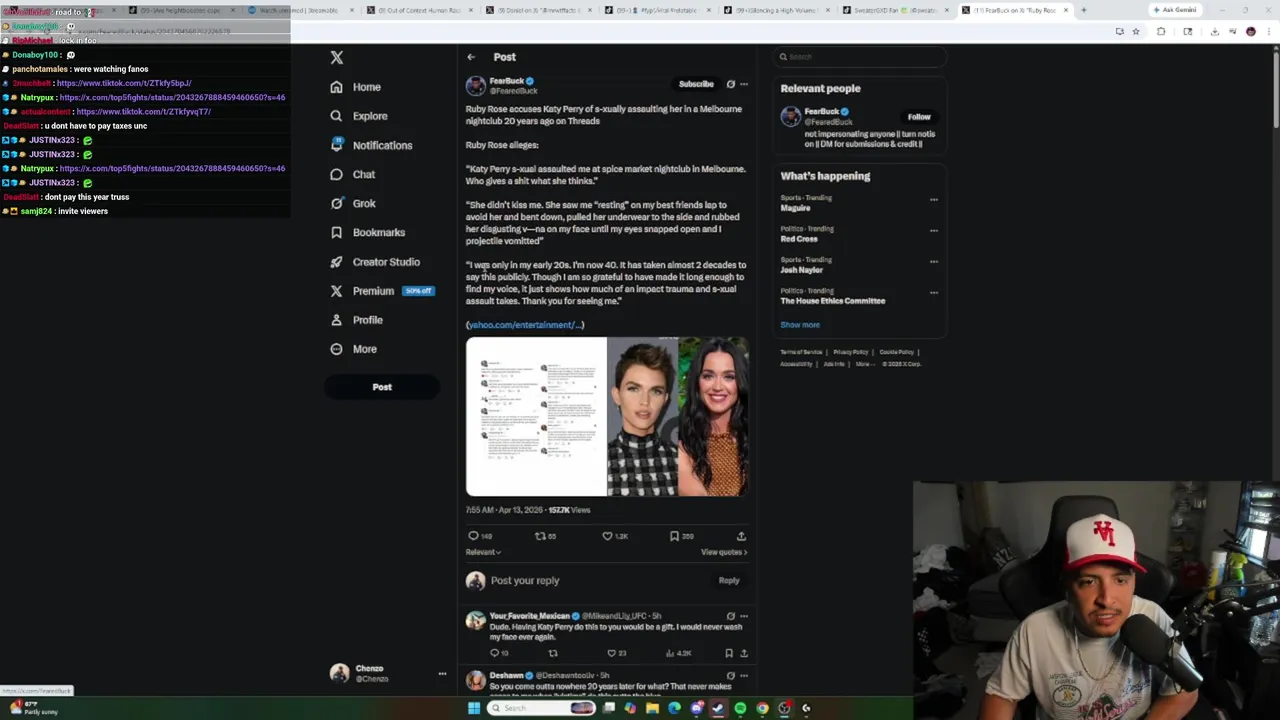Click the reply icon on the main post
Image resolution: width=1280 pixels, height=720 pixels.
[x=474, y=536]
